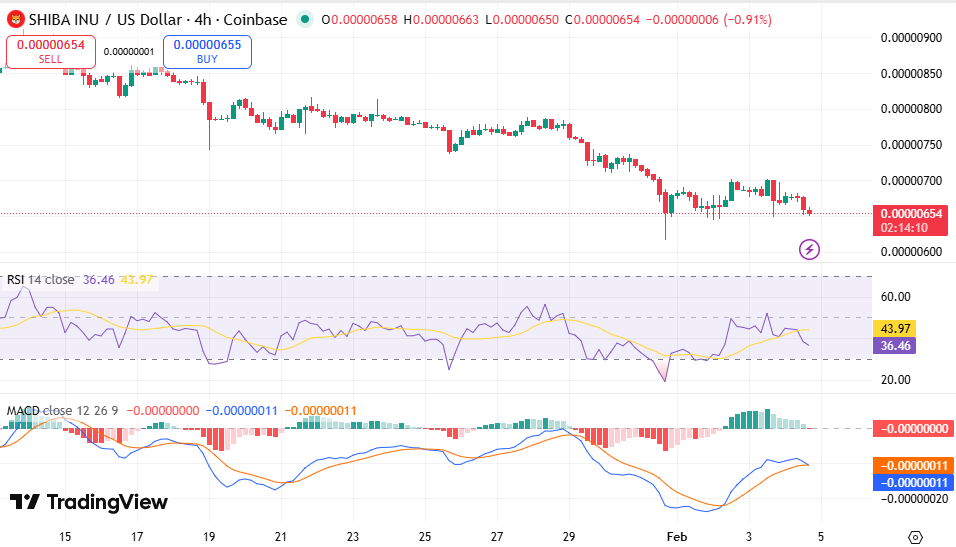Click the RSI average value 43.97 in legend
The height and width of the screenshot is (547, 956).
point(137,280)
